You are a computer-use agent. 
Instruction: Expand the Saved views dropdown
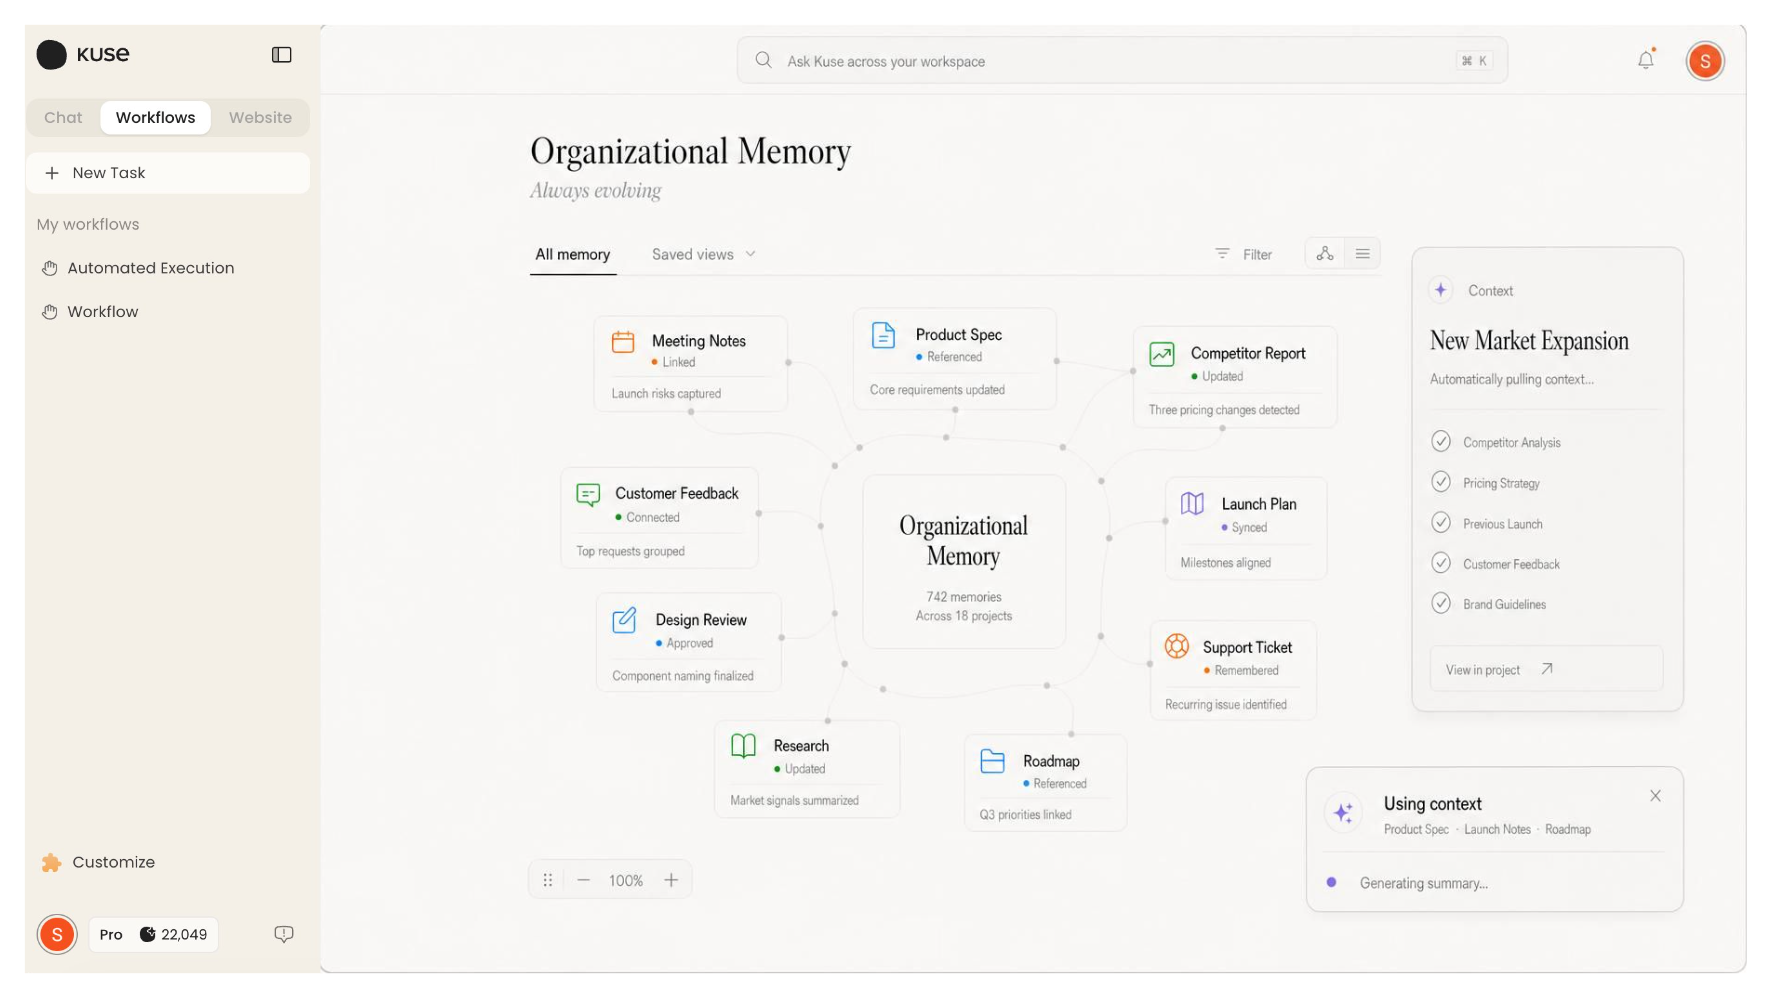pyautogui.click(x=704, y=254)
